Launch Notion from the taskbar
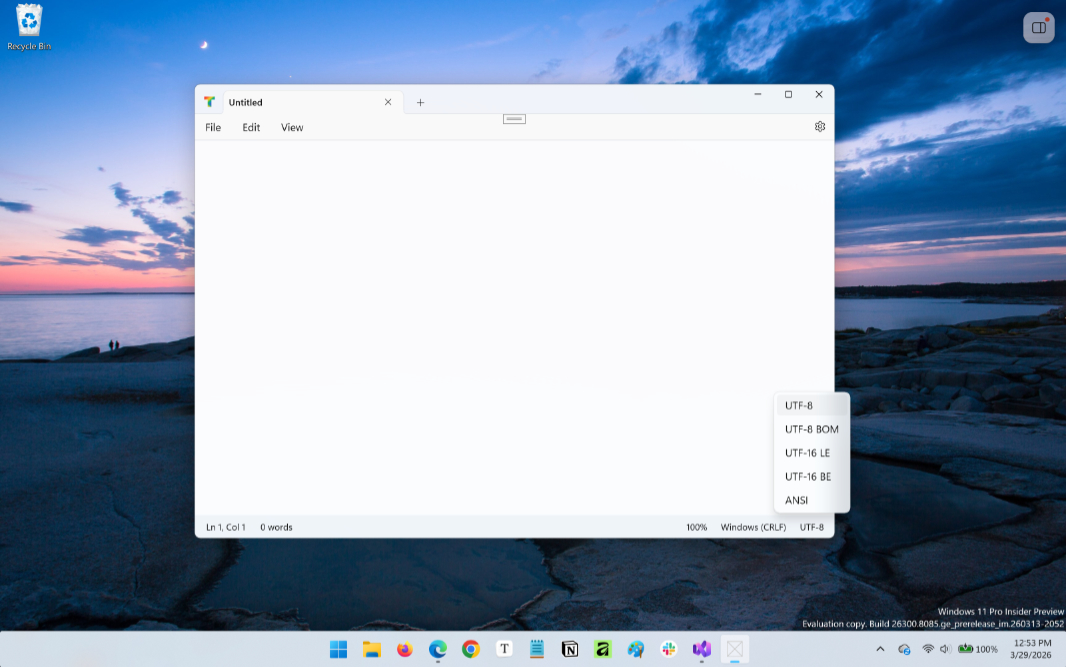Screen dimensions: 1066x667 click(570, 649)
